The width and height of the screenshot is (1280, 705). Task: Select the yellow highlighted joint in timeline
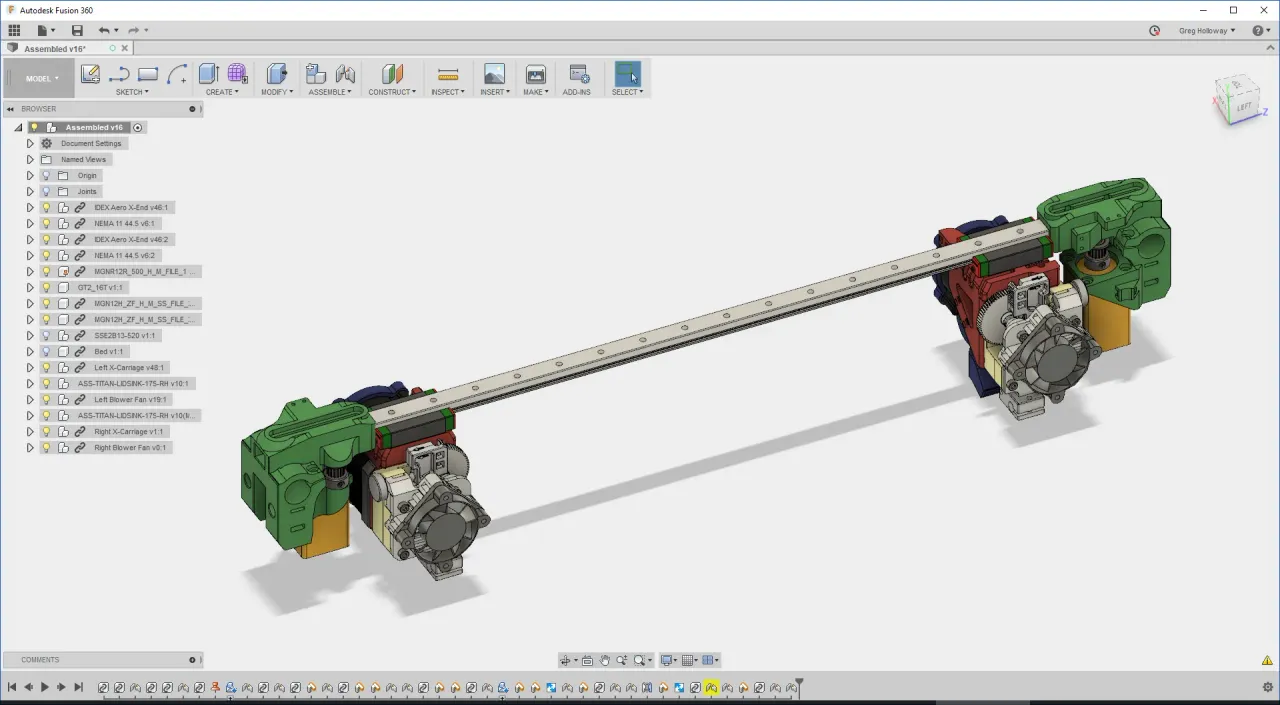[711, 687]
